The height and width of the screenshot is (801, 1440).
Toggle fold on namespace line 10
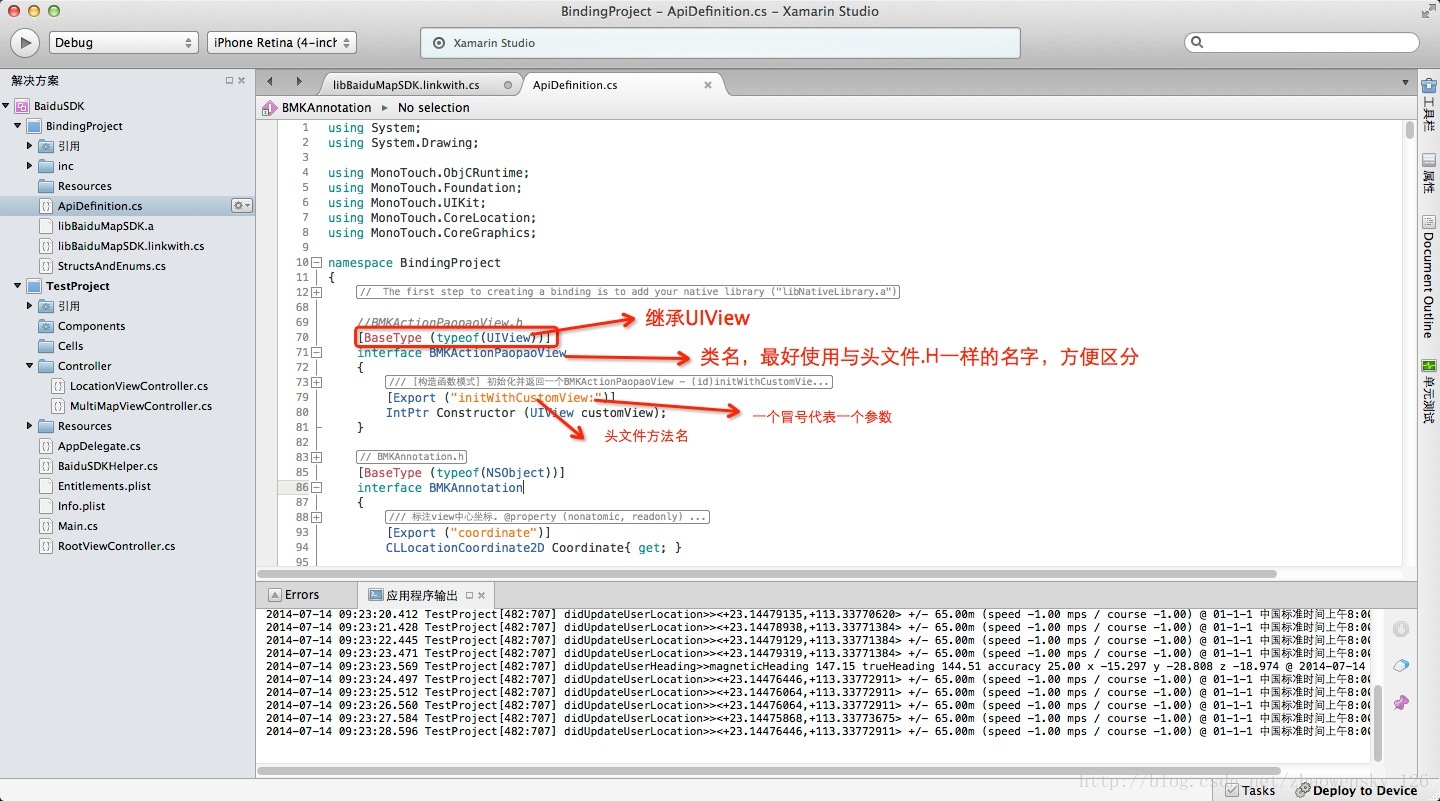(x=316, y=263)
